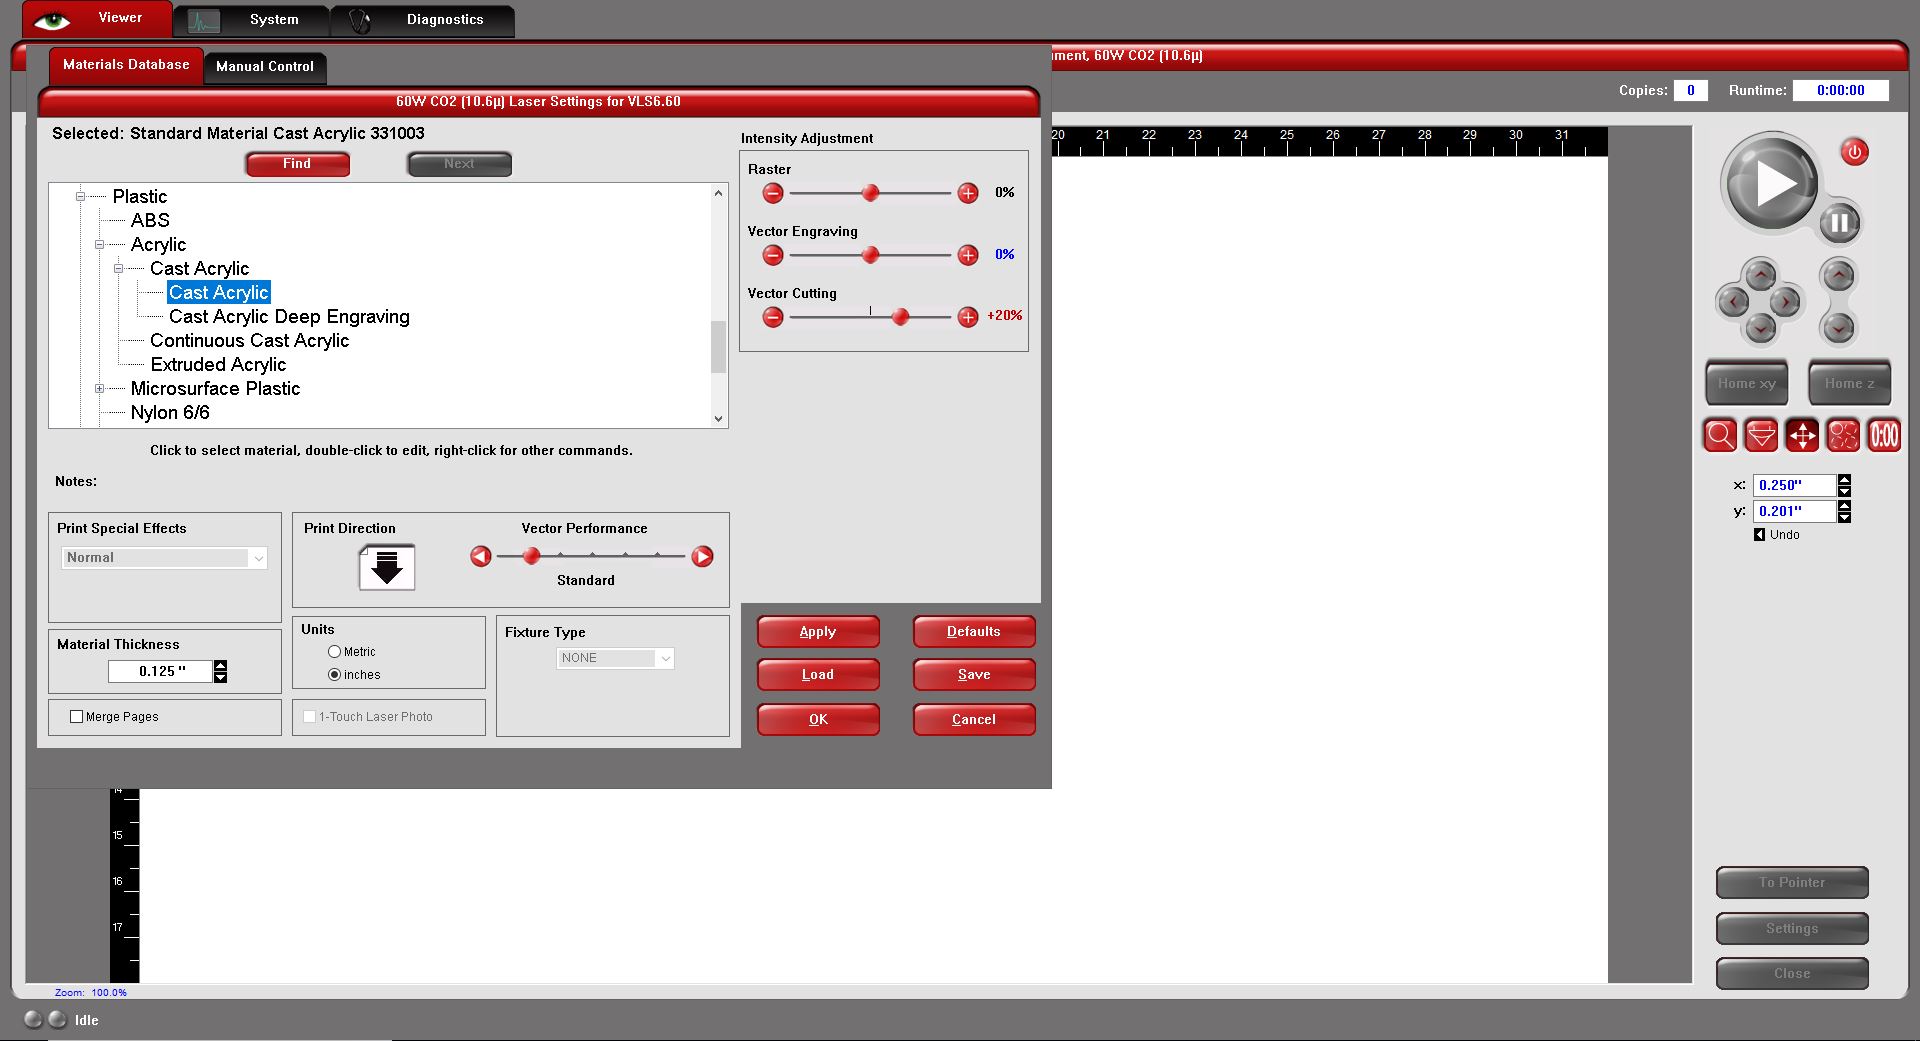Image resolution: width=1920 pixels, height=1041 pixels.
Task: Jog carriage left in XY pad
Action: pyautogui.click(x=1733, y=301)
